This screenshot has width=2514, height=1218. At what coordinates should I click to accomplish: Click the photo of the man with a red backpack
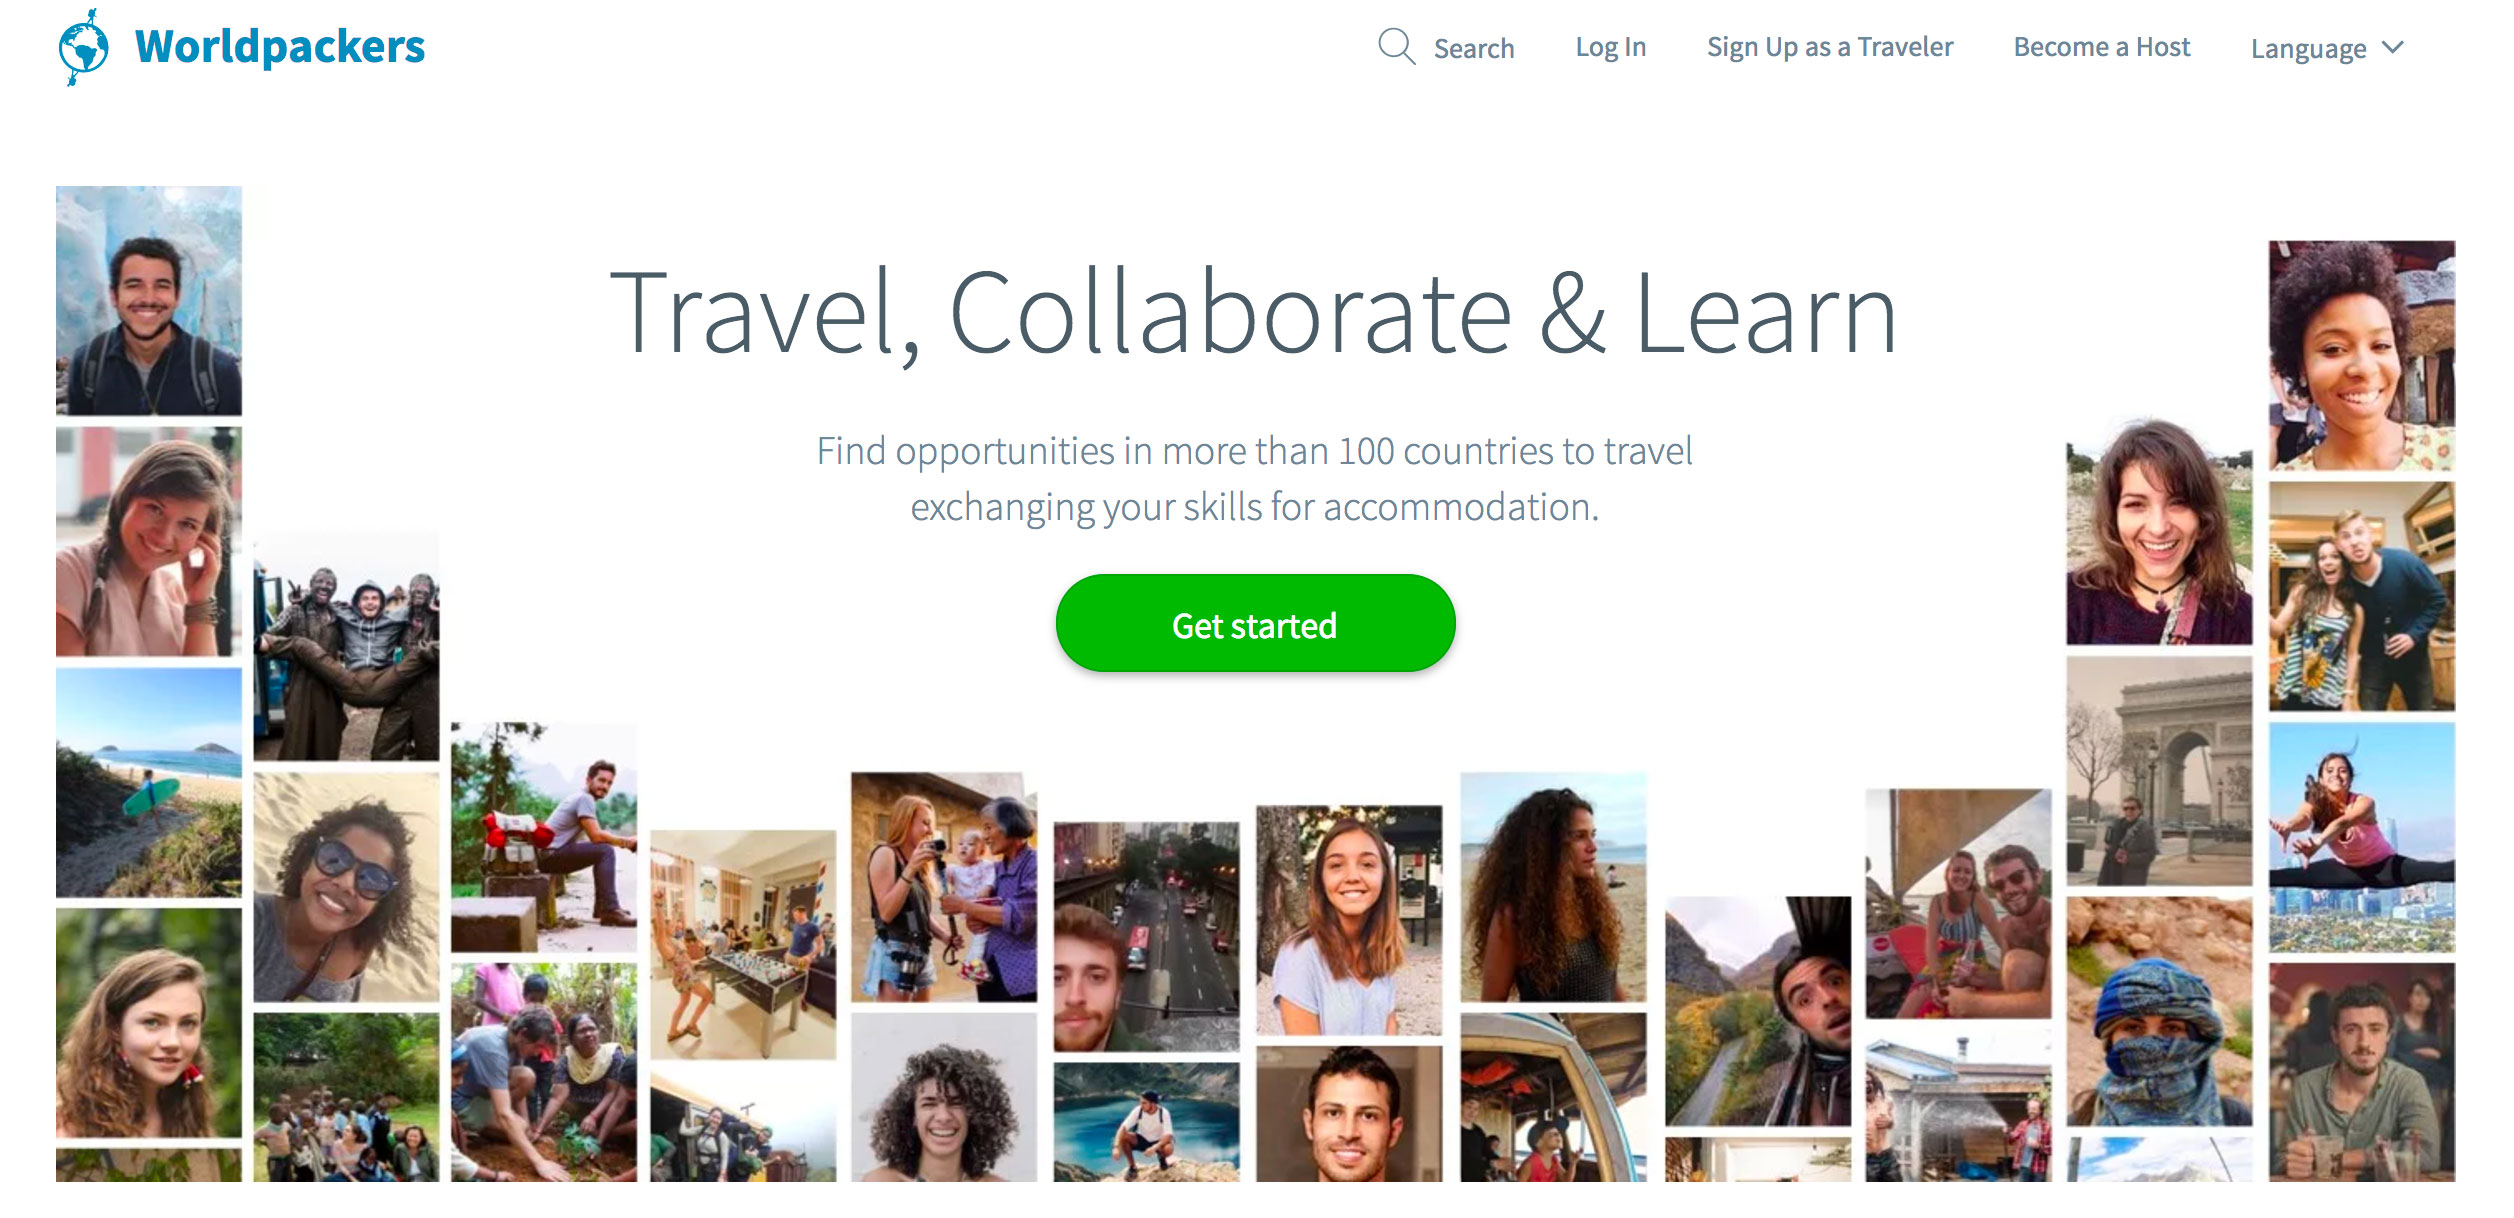coord(543,837)
